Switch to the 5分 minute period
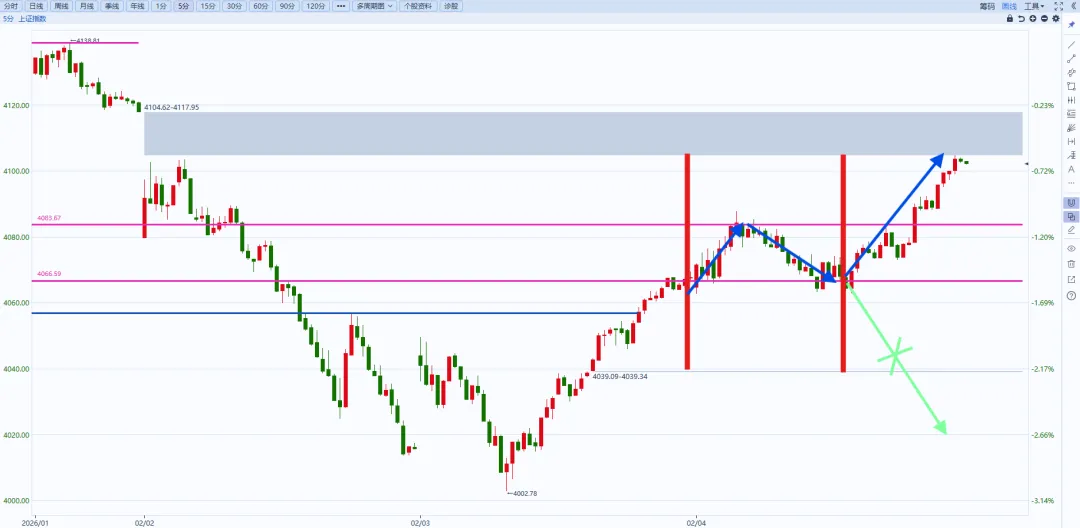 (x=183, y=6)
